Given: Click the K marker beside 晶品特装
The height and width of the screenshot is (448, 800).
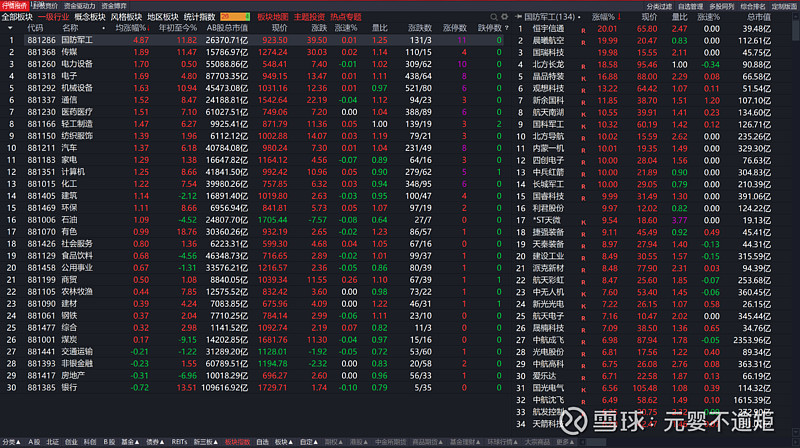Looking at the screenshot, I should point(583,76).
